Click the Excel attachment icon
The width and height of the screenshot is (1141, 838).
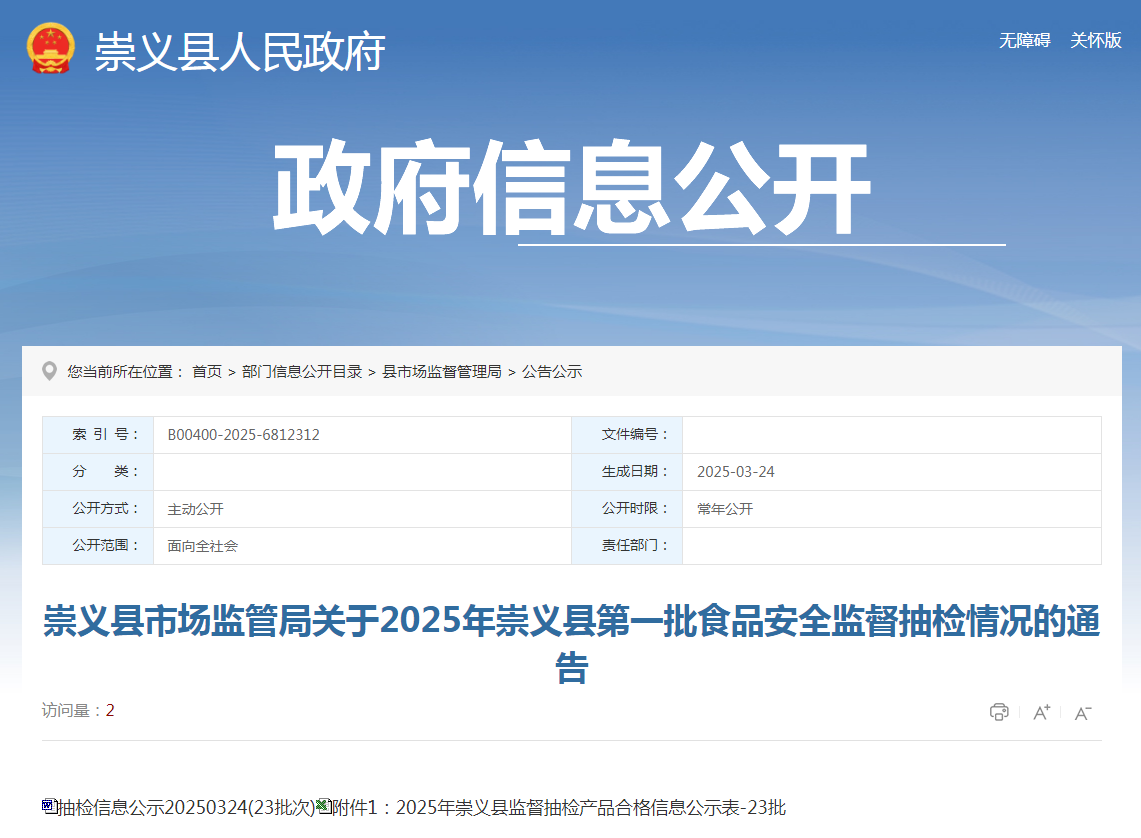point(324,806)
